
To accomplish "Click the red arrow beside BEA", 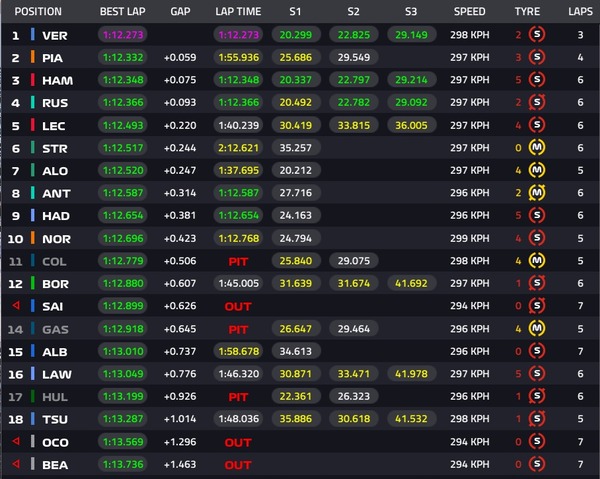I will coord(14,464).
